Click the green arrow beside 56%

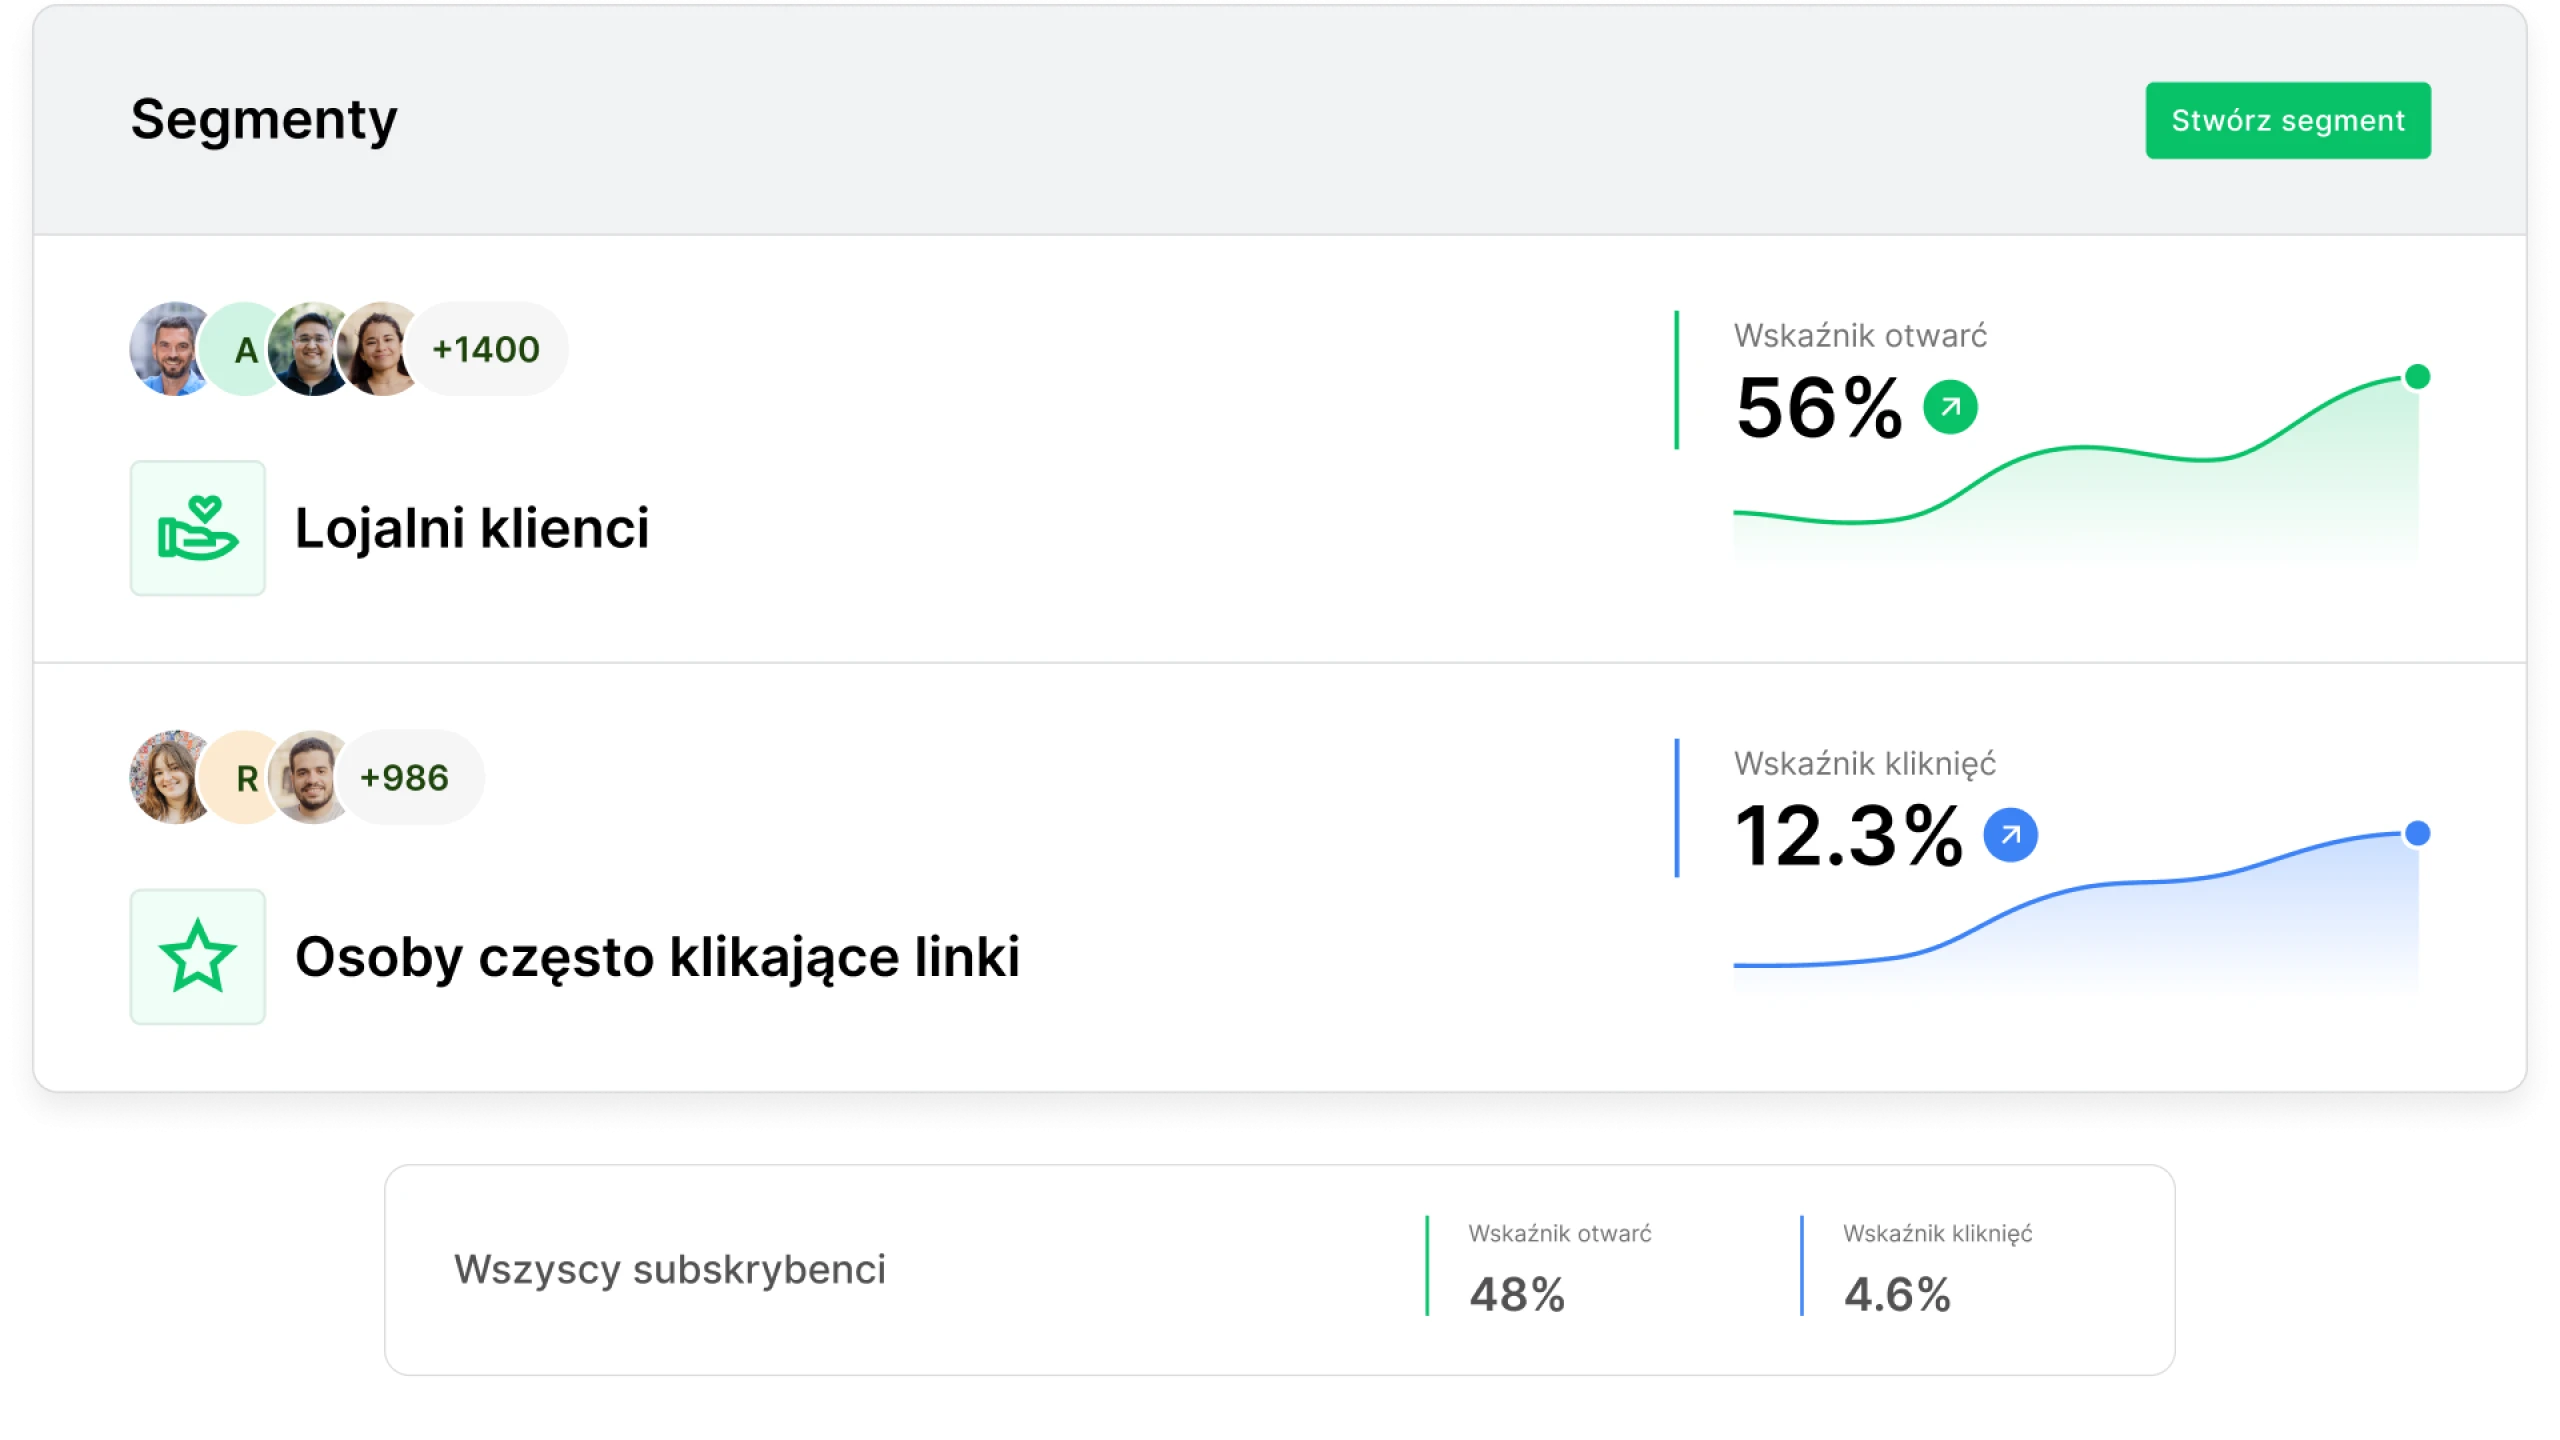tap(1950, 407)
